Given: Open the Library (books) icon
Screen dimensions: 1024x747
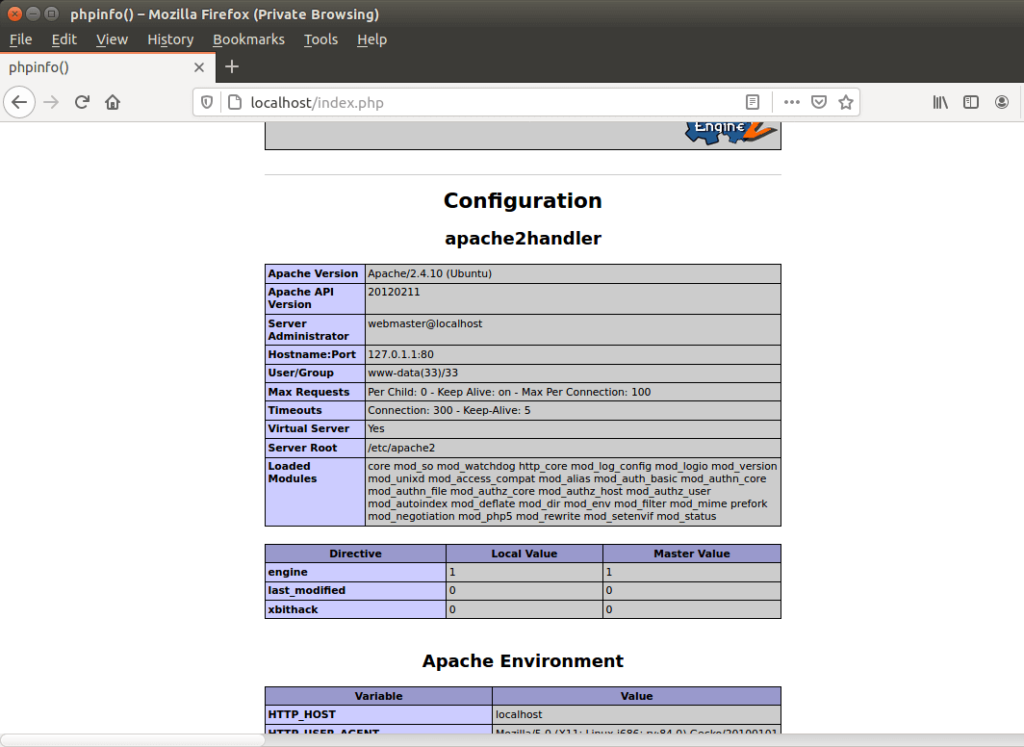Looking at the screenshot, I should tap(940, 102).
